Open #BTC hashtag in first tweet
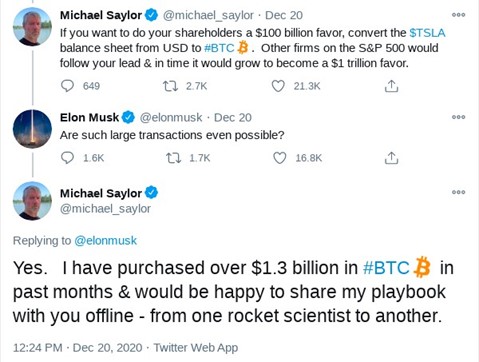Screen dimensions: 479x362 click(x=219, y=48)
